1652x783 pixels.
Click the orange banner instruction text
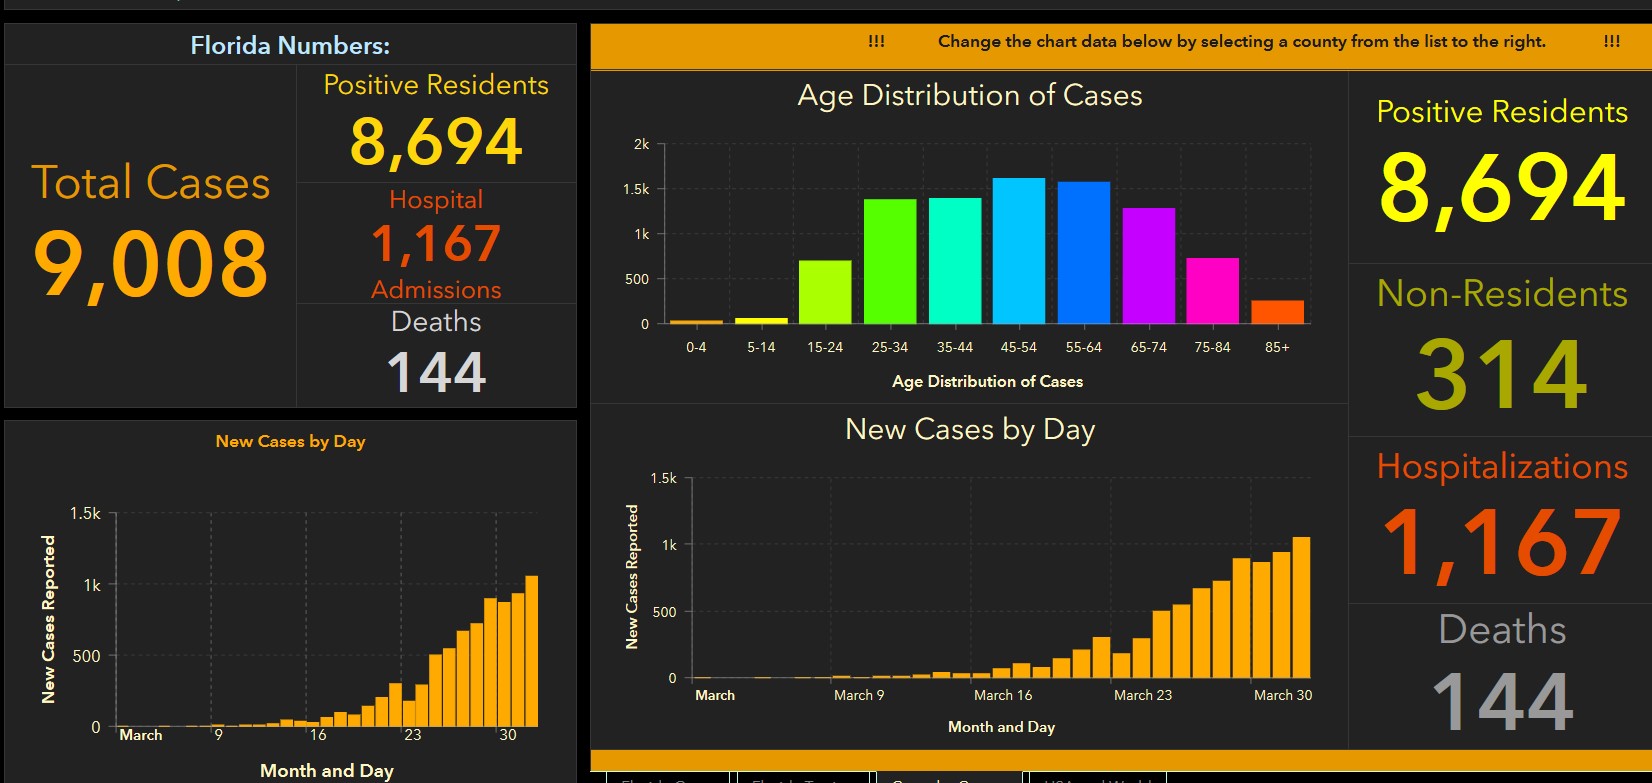click(x=1242, y=42)
